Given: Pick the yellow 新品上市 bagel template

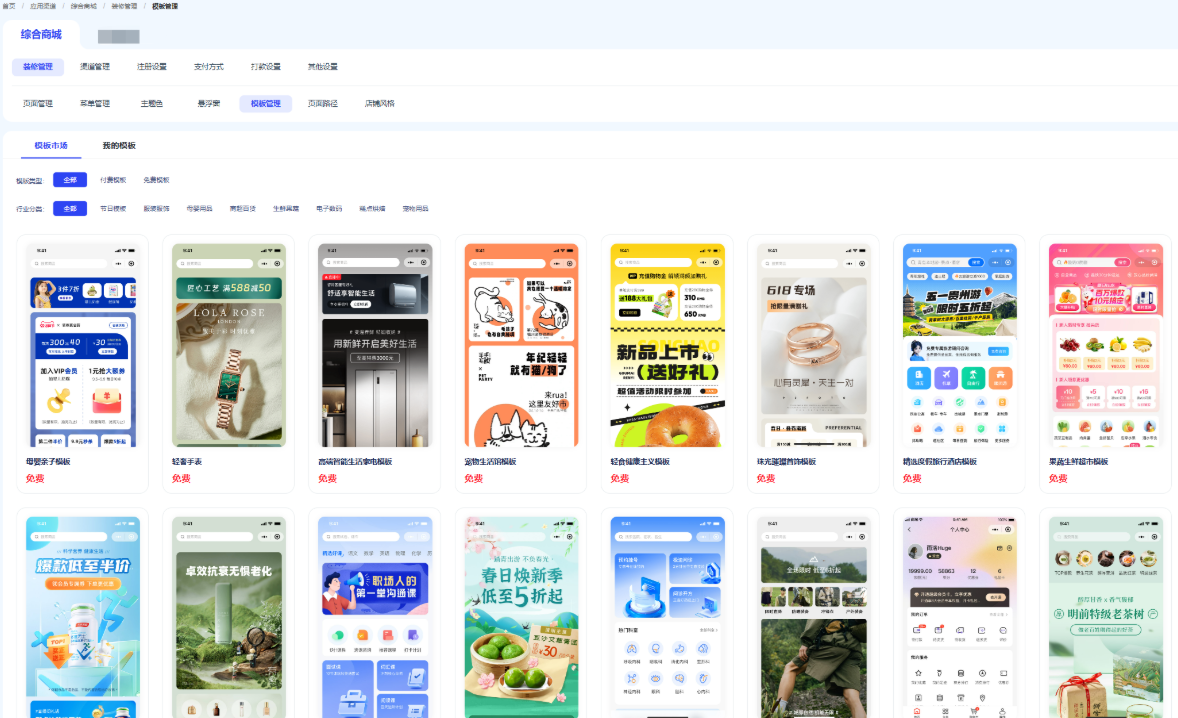Looking at the screenshot, I should (x=666, y=345).
